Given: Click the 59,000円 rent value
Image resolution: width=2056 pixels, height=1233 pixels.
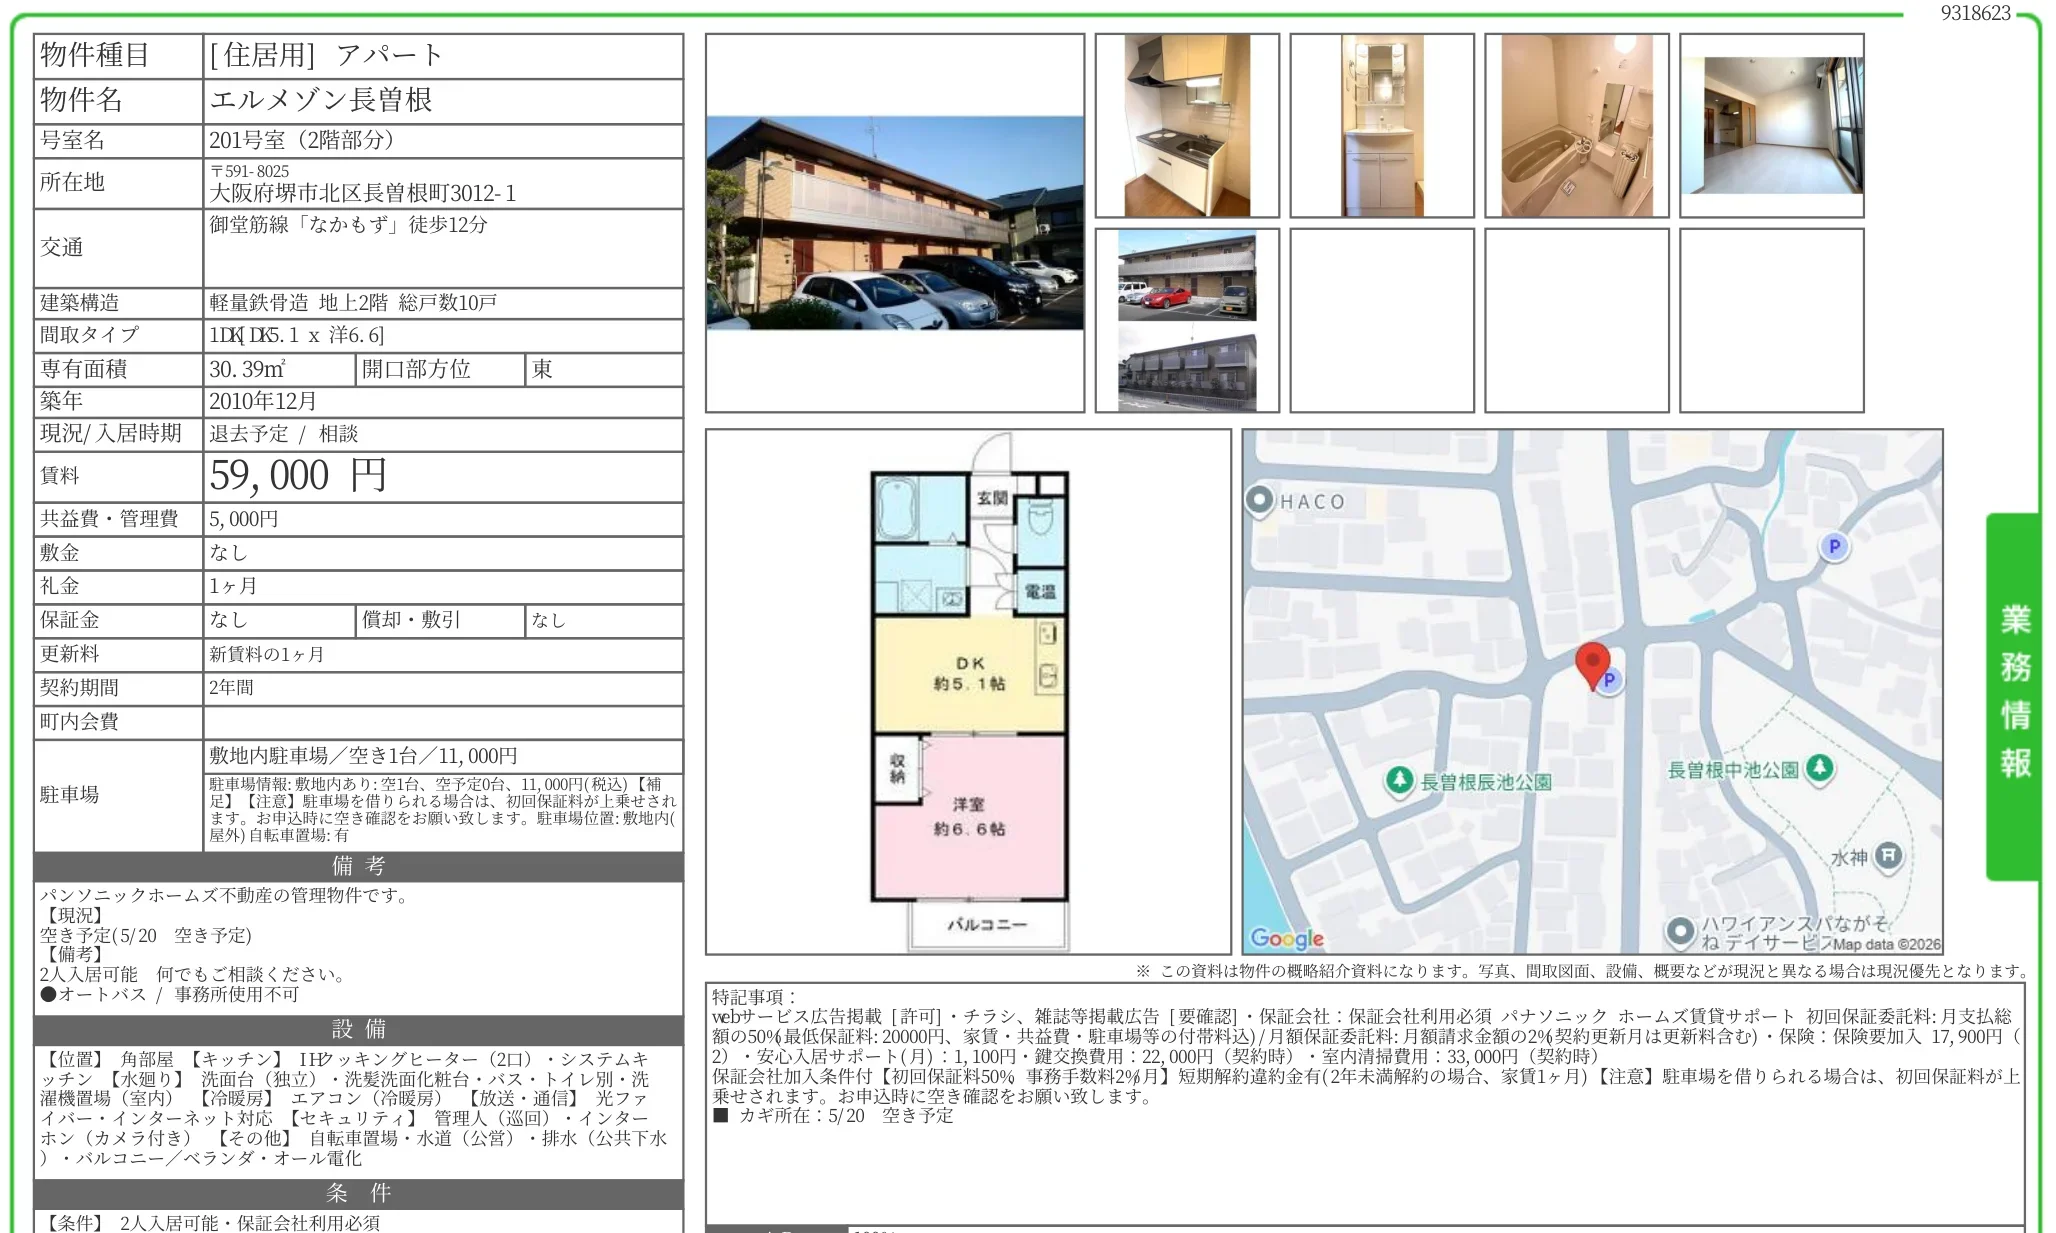Looking at the screenshot, I should [x=298, y=476].
